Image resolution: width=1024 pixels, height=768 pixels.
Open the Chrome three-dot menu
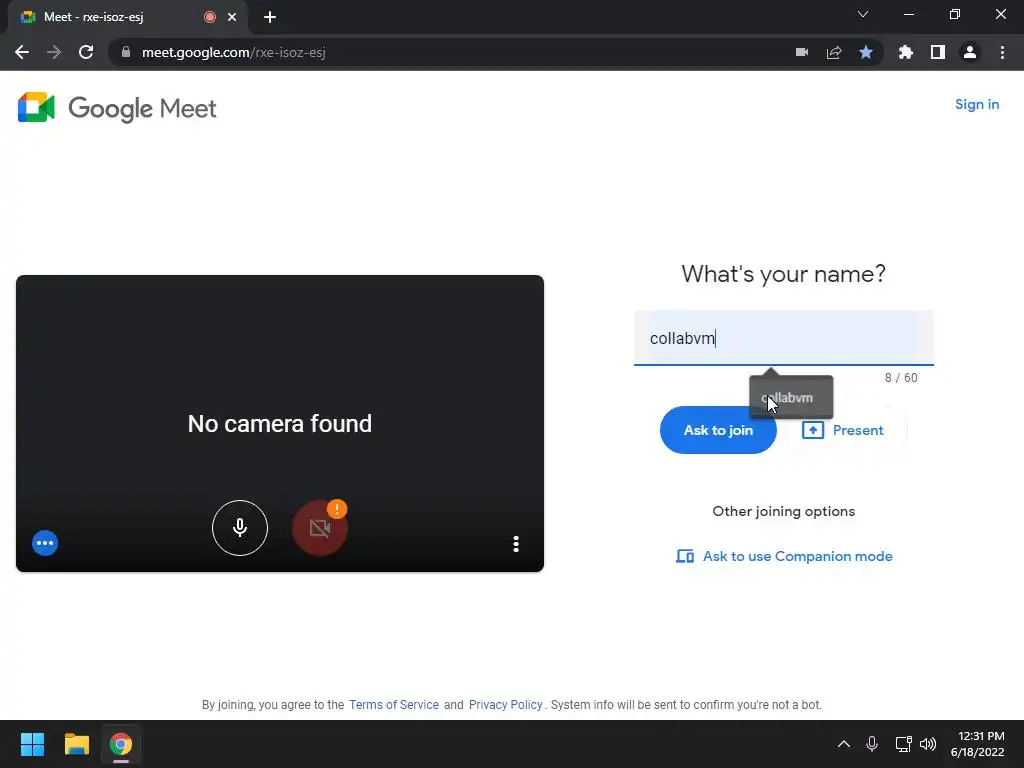pyautogui.click(x=1002, y=52)
